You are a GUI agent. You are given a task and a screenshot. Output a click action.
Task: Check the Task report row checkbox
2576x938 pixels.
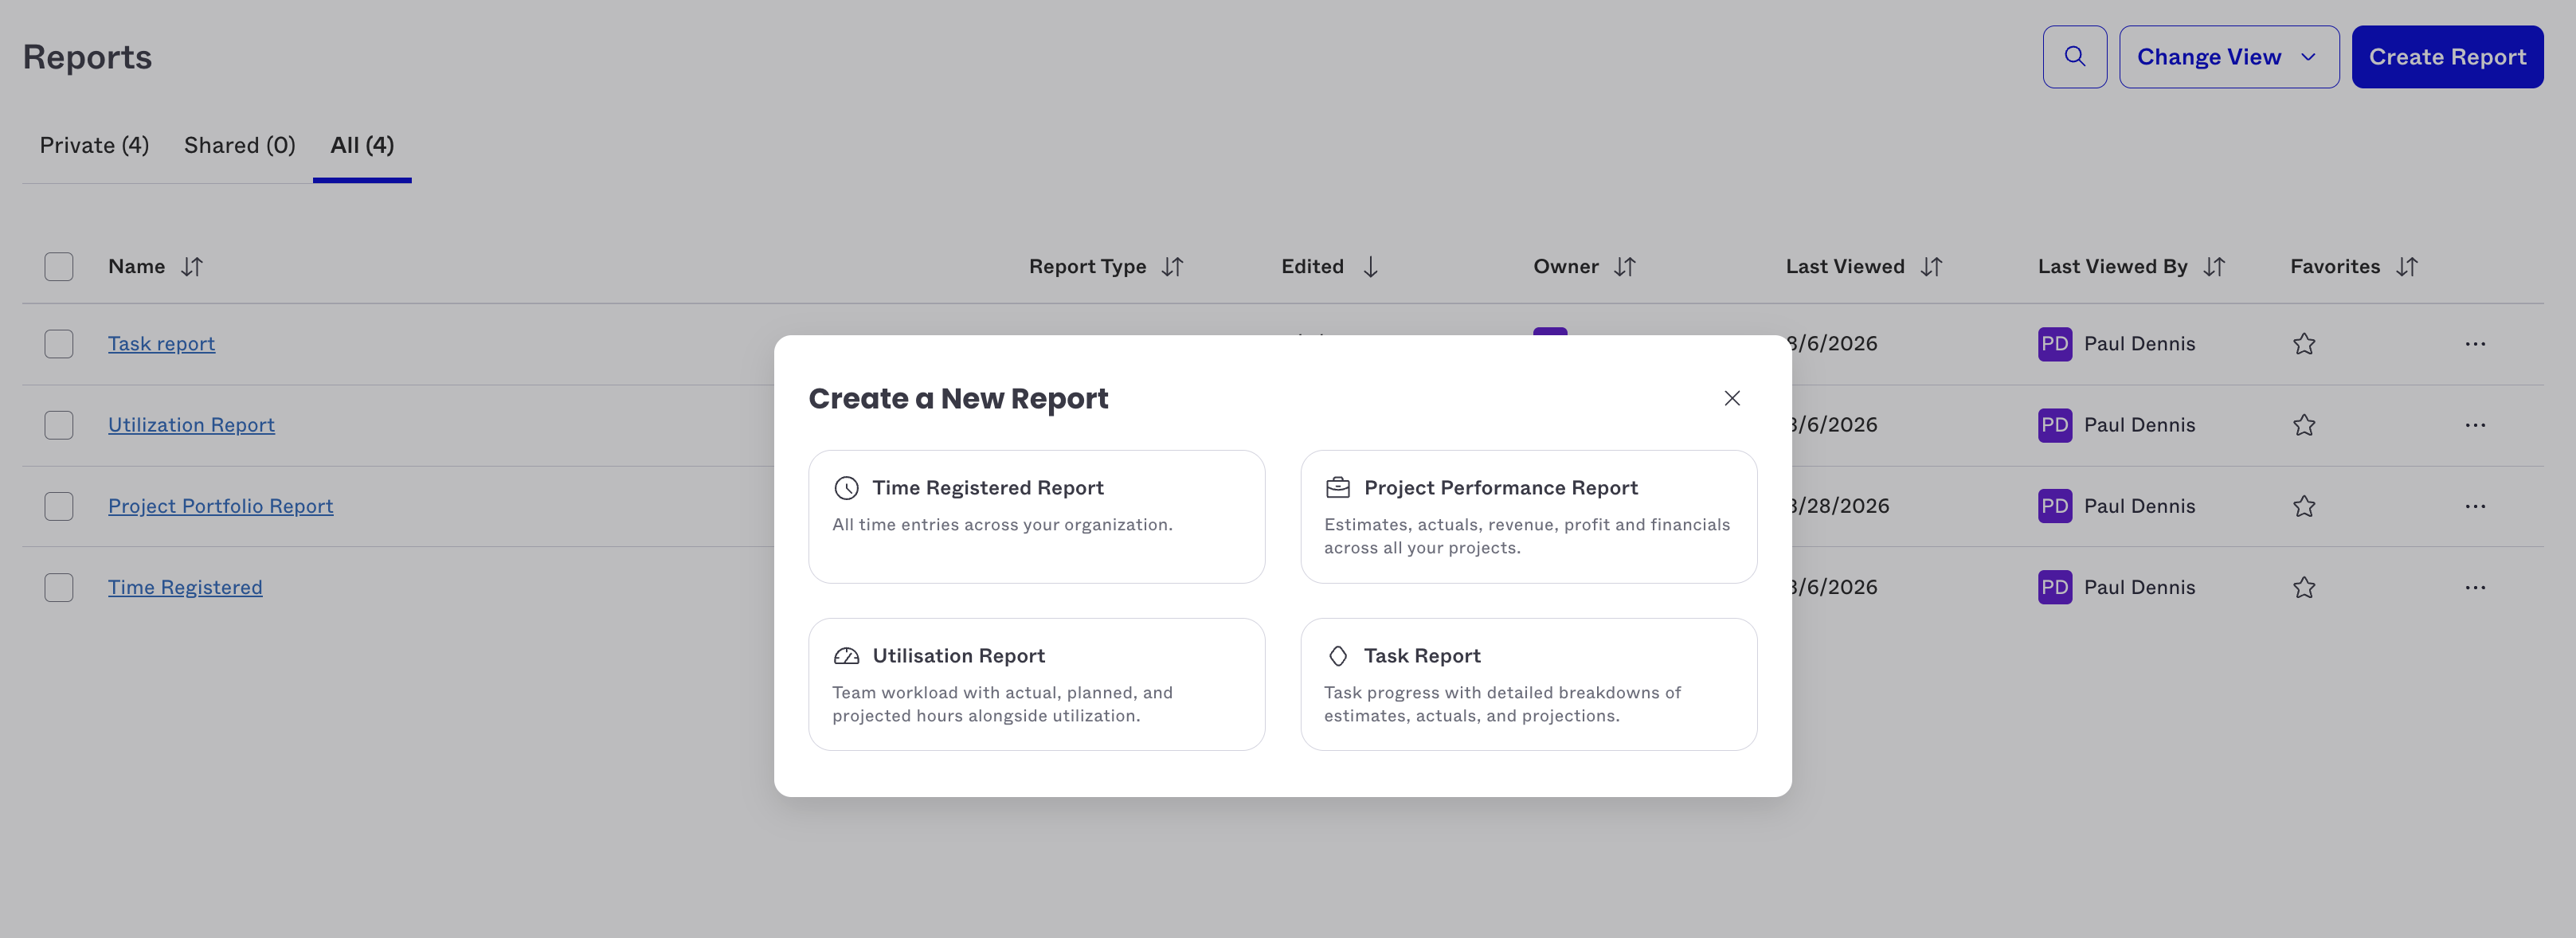click(x=59, y=344)
